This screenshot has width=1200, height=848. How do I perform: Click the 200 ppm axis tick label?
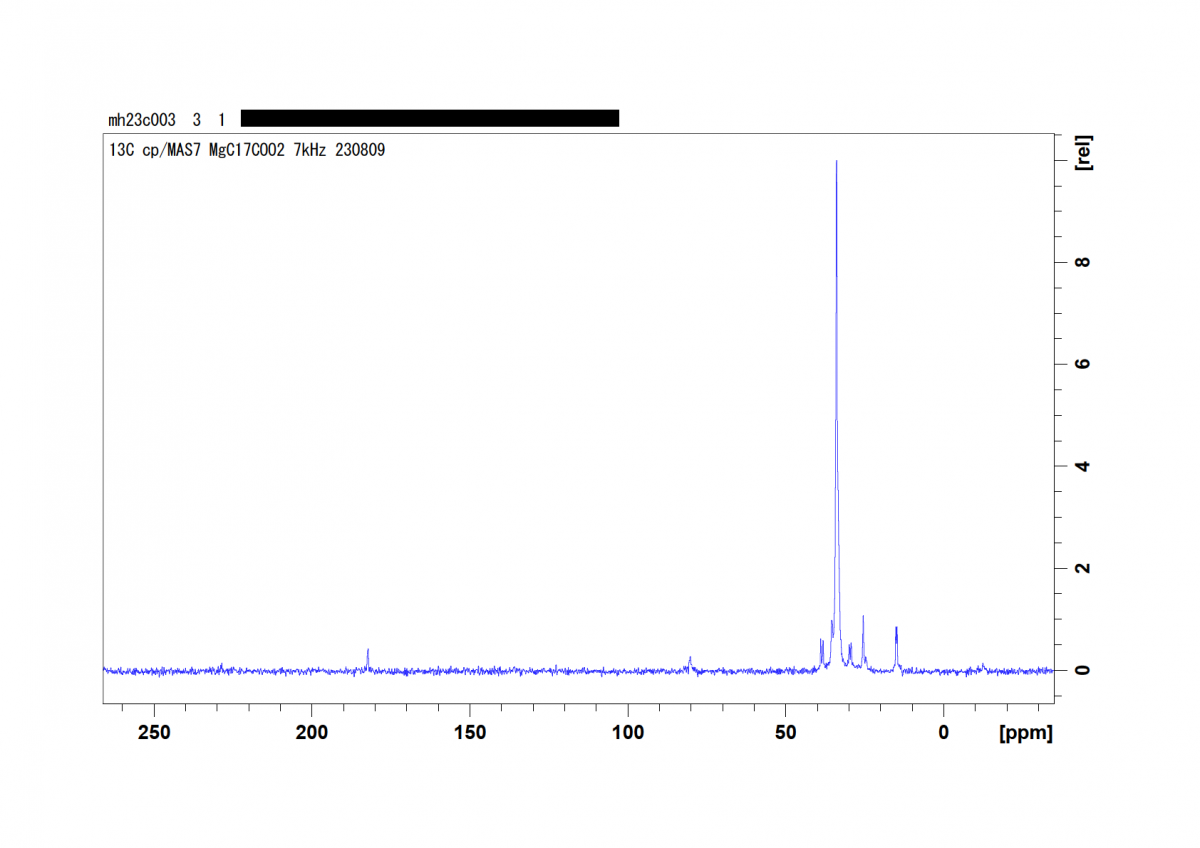tap(312, 733)
